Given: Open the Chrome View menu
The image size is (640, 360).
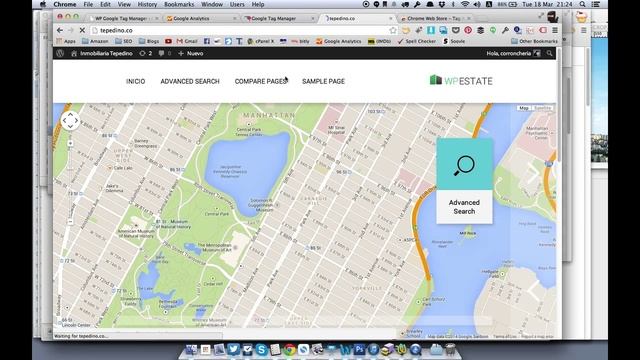Looking at the screenshot, I should coord(124,4).
